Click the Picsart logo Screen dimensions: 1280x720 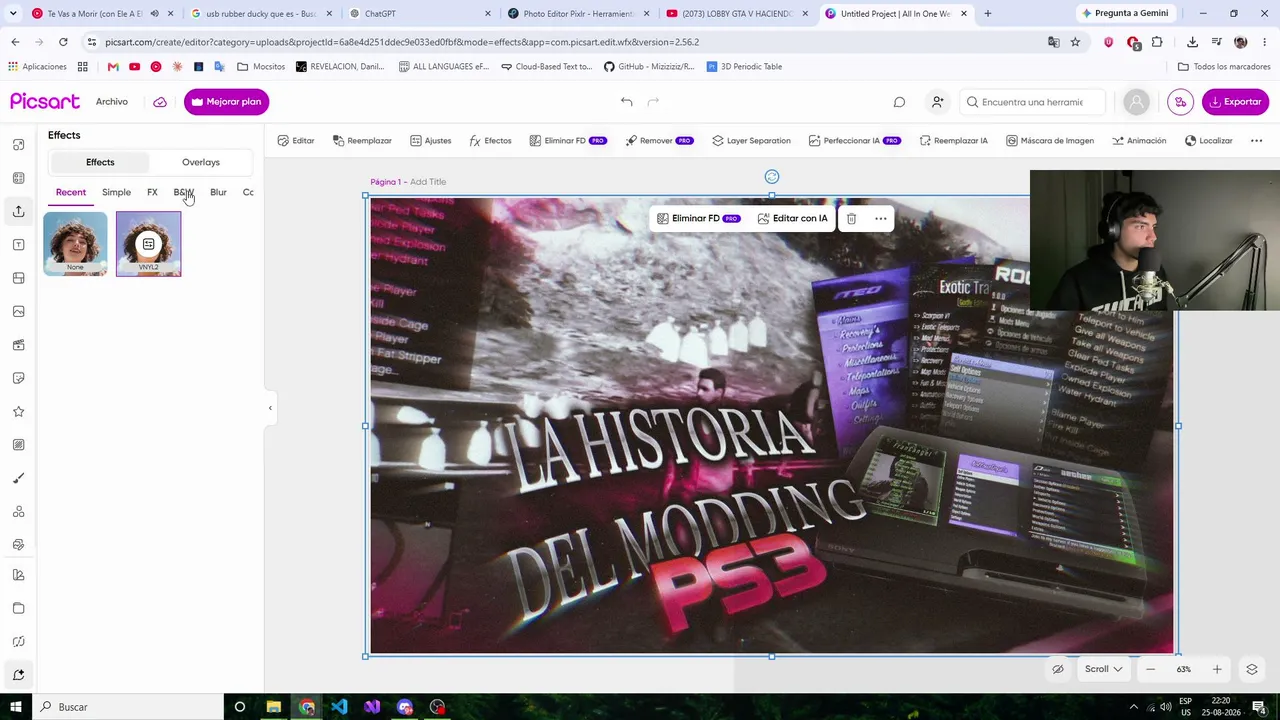[x=45, y=102]
